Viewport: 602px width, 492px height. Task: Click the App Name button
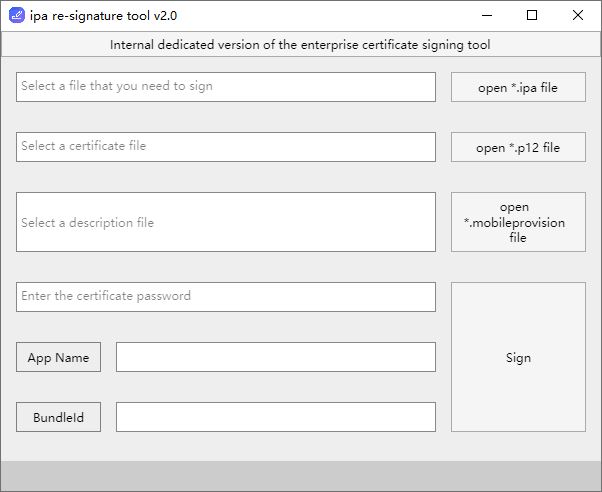(x=58, y=357)
